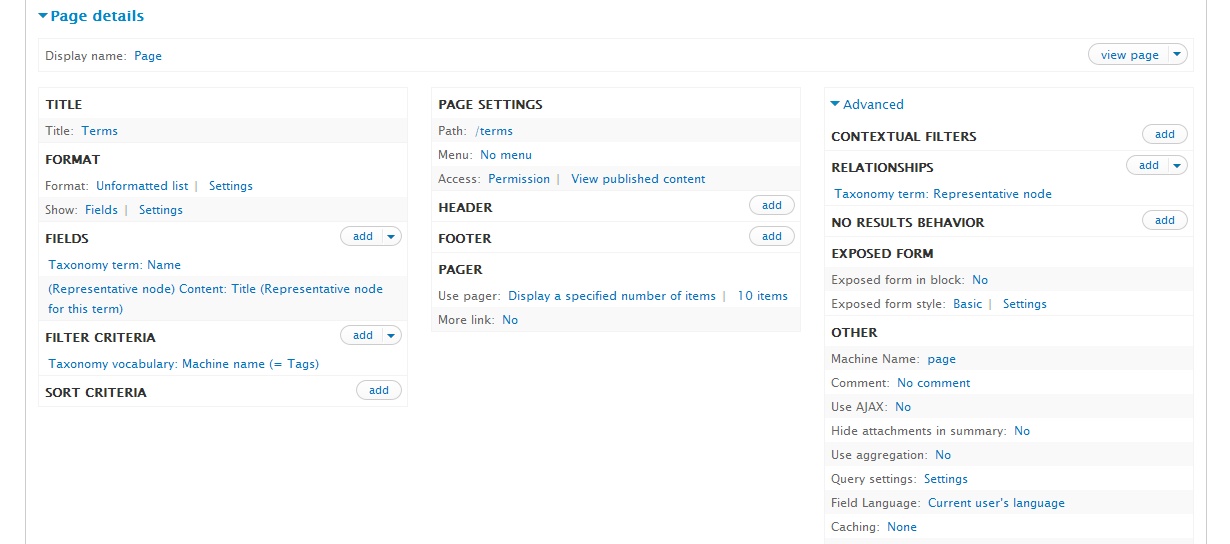The height and width of the screenshot is (544, 1230).
Task: Edit the /terms path
Action: point(494,131)
